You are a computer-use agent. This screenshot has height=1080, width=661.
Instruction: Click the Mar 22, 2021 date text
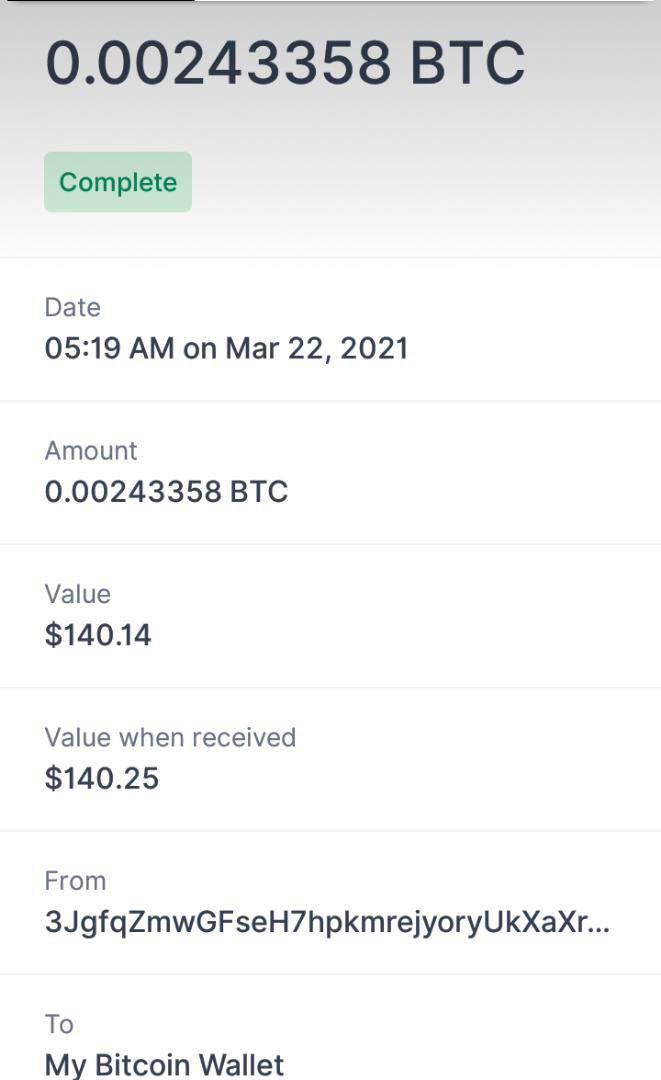[x=317, y=348]
